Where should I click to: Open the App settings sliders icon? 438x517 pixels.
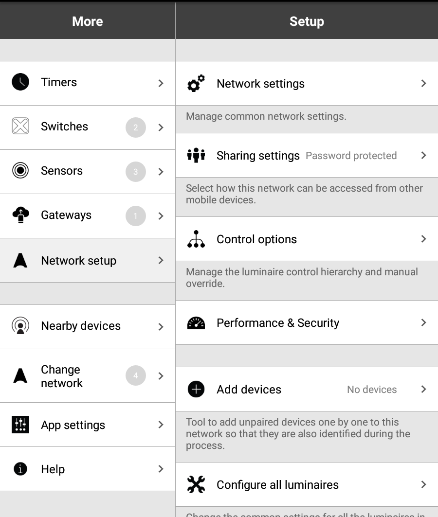click(x=20, y=425)
